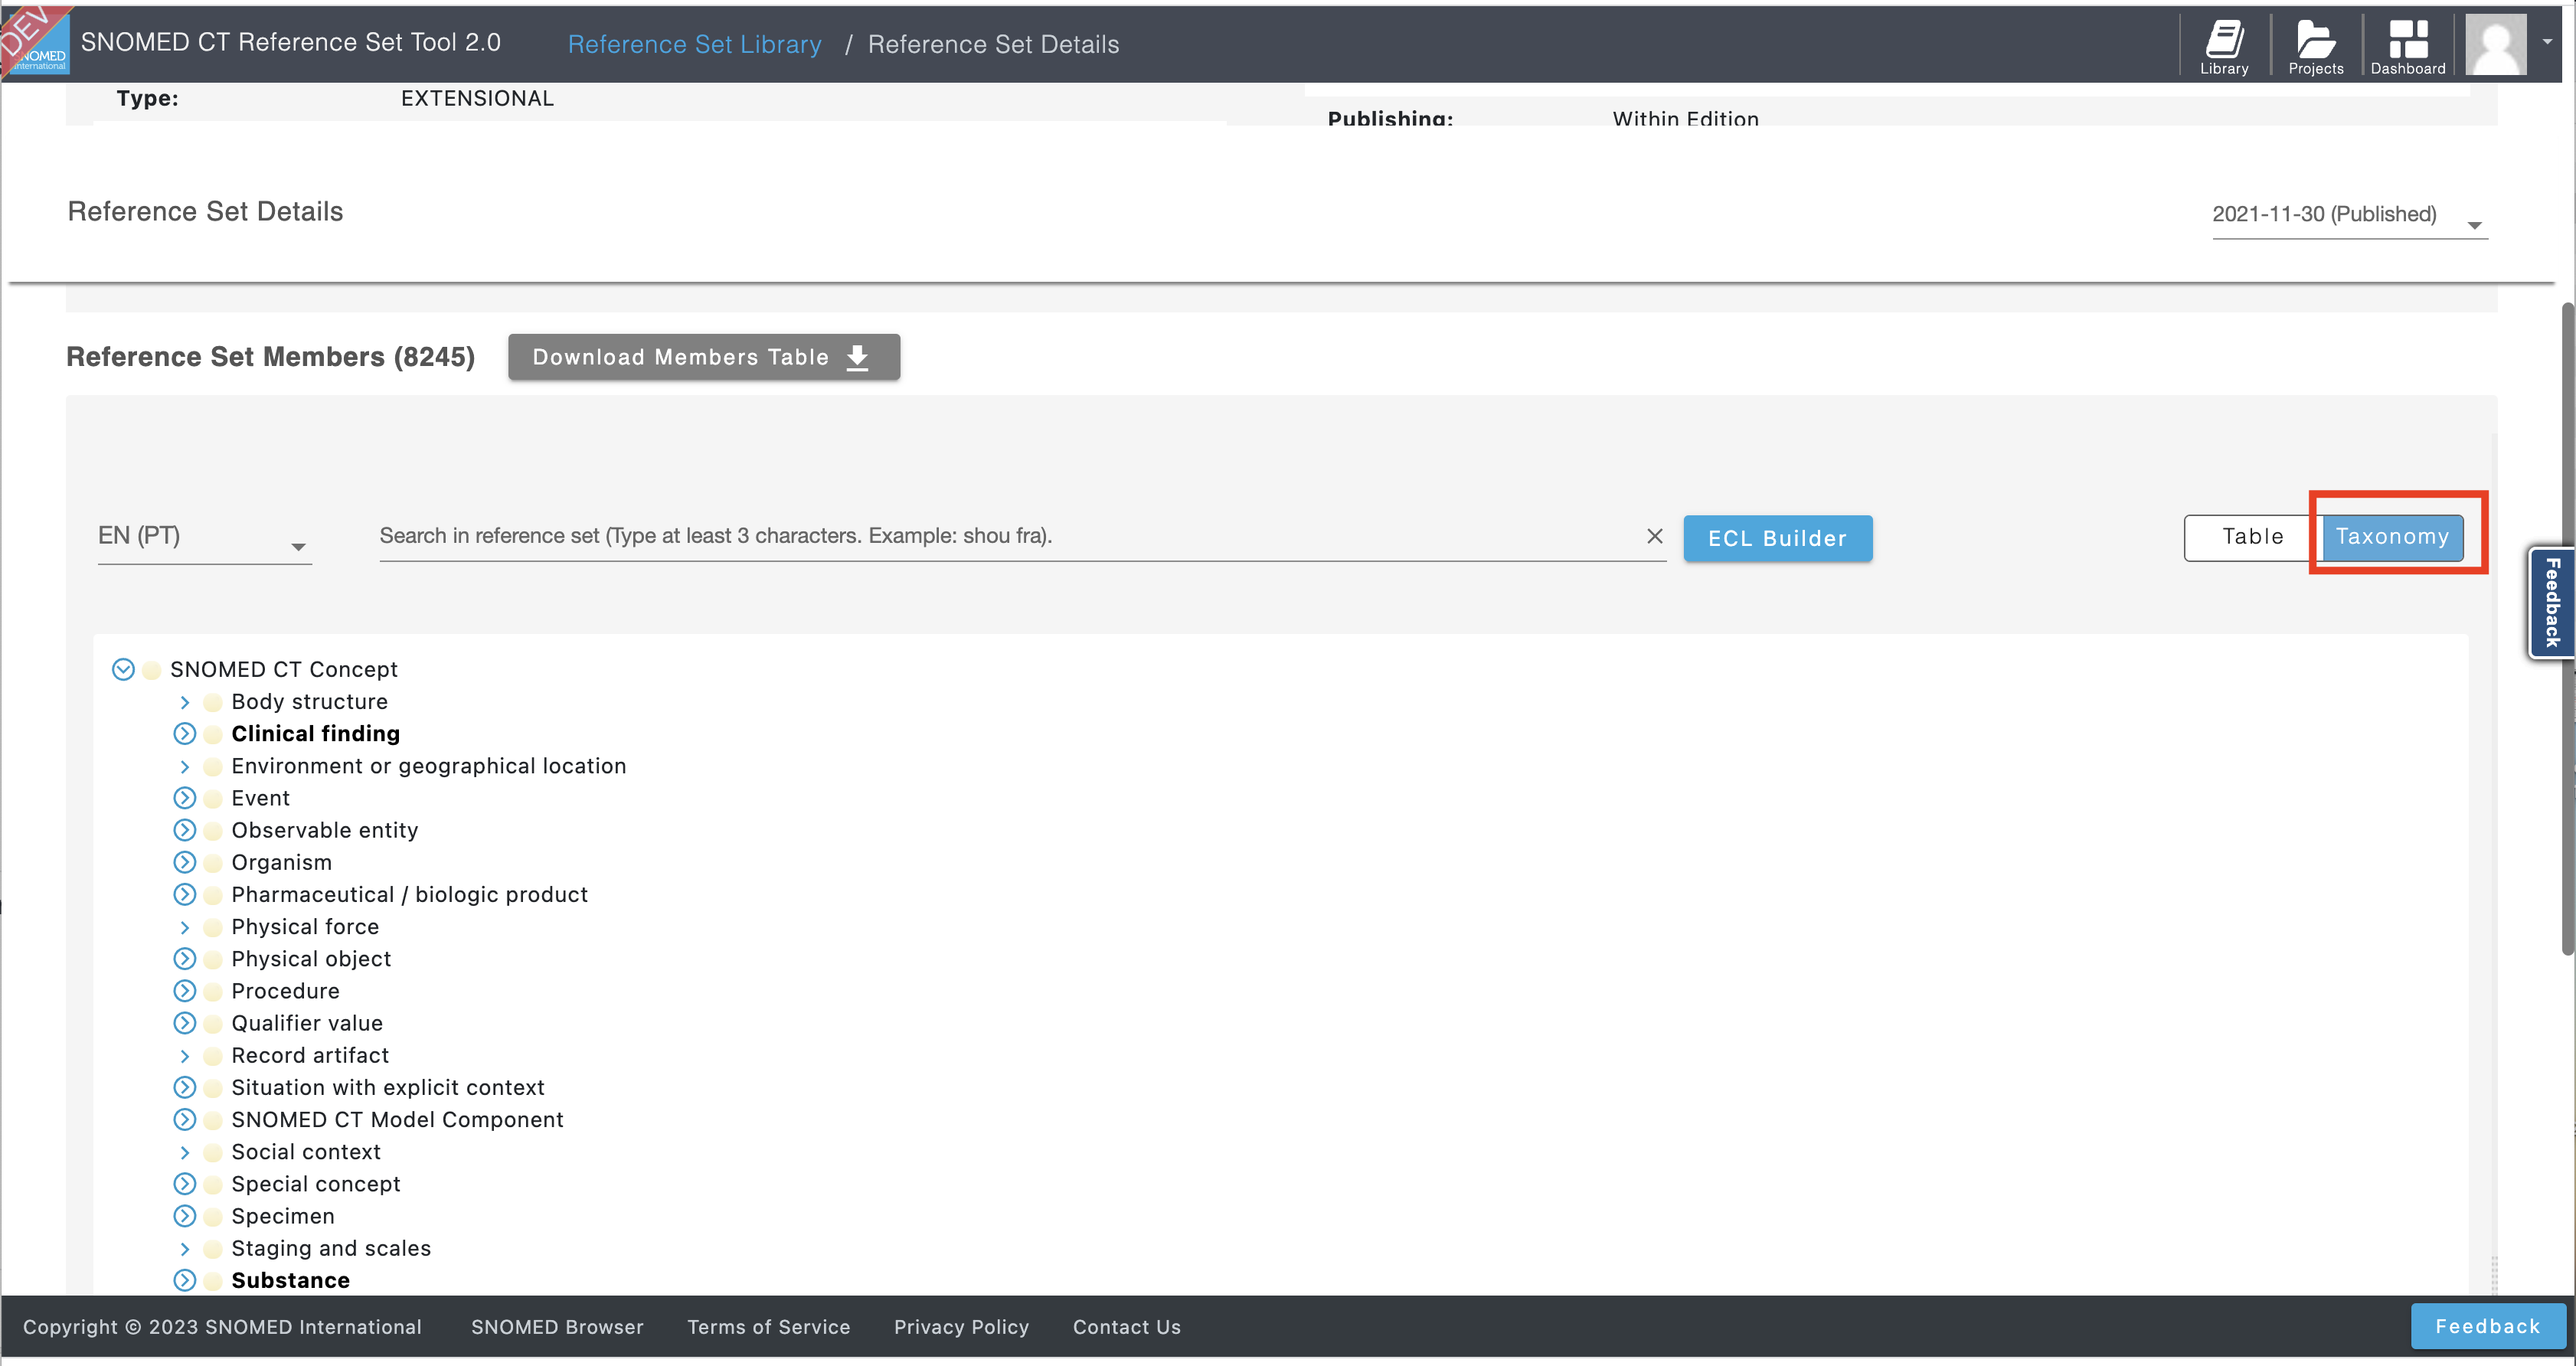Click the bottom Feedback button
The height and width of the screenshot is (1366, 2576).
click(2487, 1327)
